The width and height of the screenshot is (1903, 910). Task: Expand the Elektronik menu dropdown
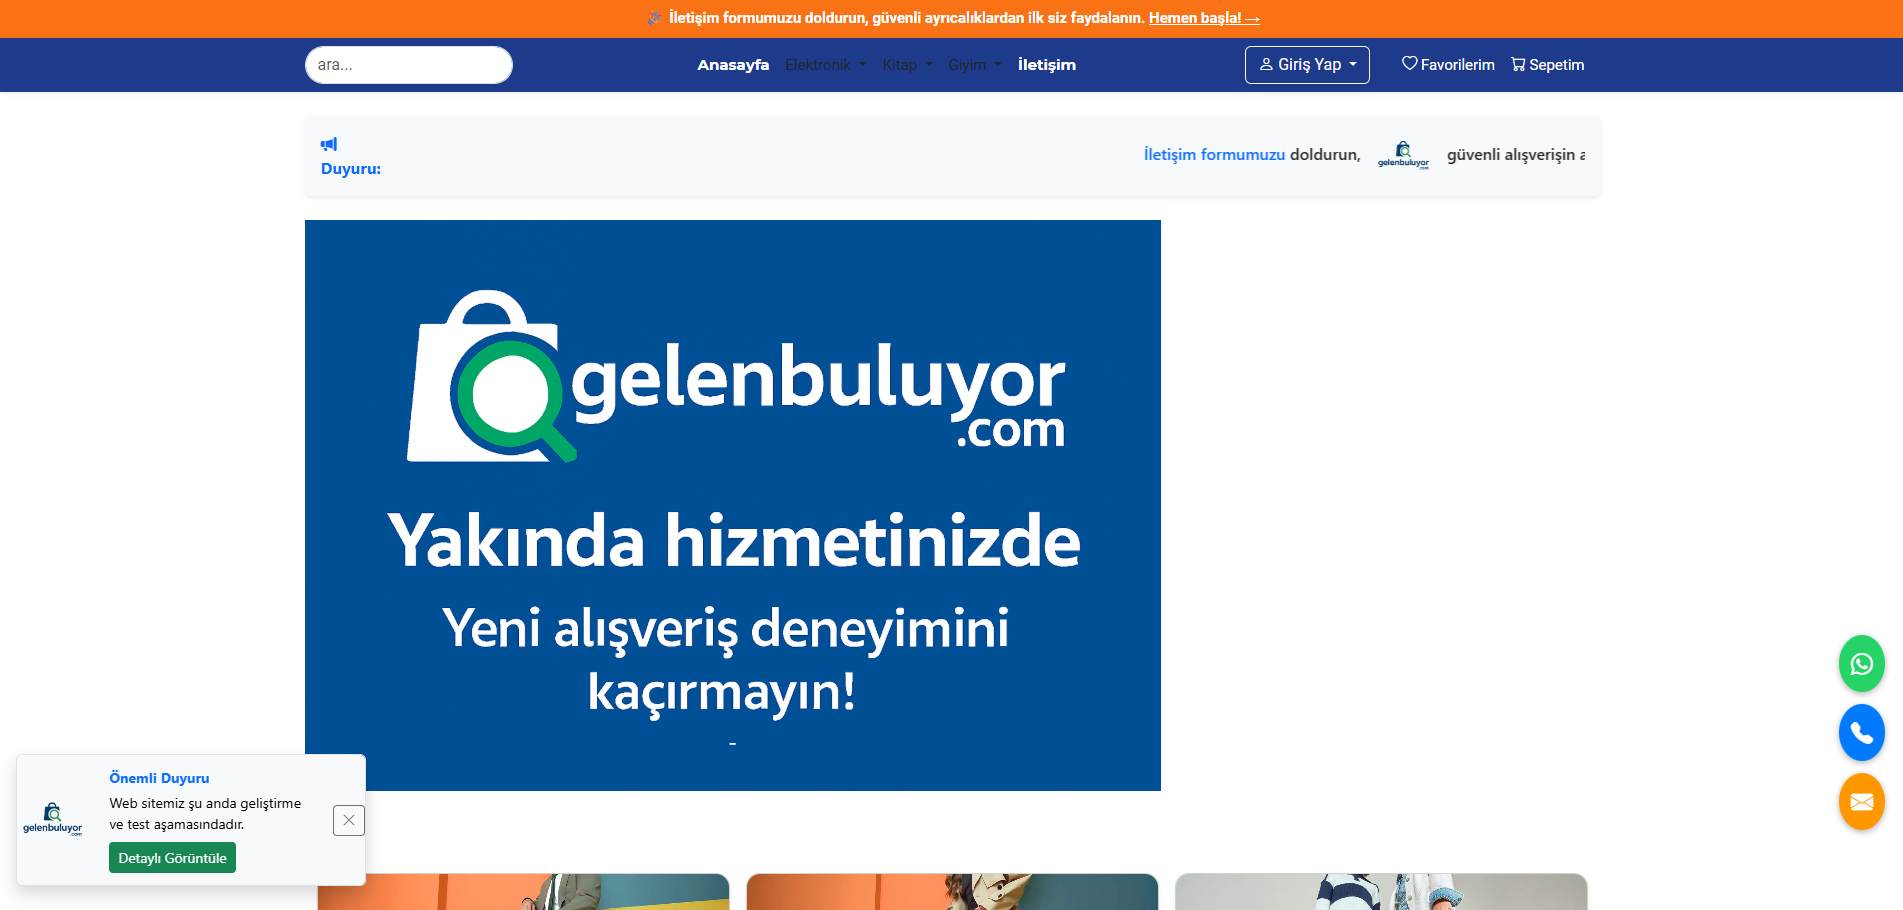(825, 65)
